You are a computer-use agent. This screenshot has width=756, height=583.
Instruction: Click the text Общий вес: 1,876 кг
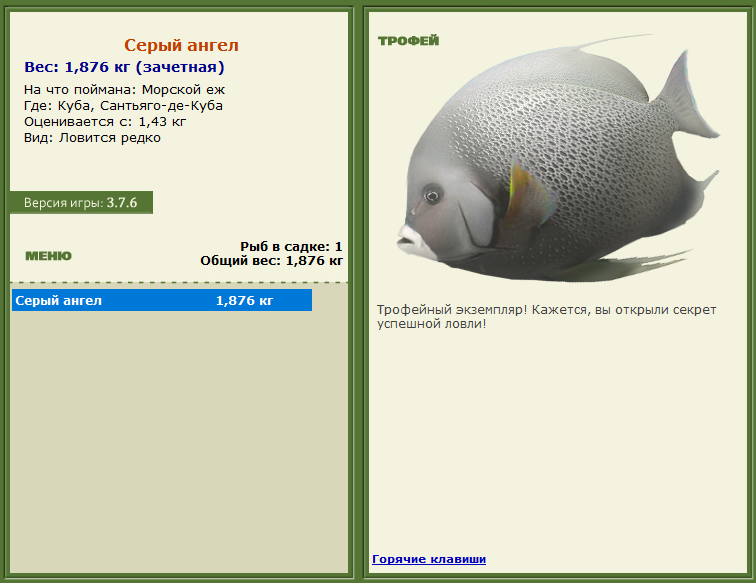(x=271, y=261)
